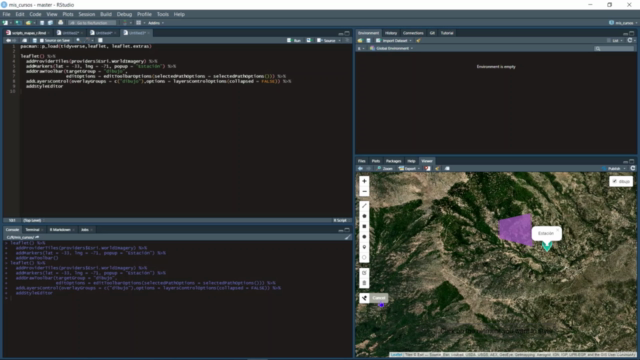Switch to the Help tab in lower pane

coord(411,161)
